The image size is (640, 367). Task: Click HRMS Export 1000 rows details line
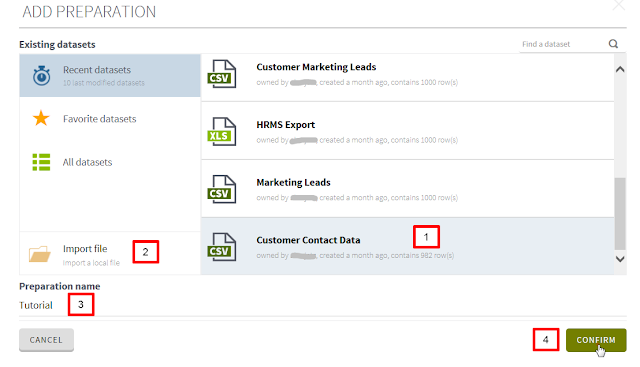[x=357, y=140]
